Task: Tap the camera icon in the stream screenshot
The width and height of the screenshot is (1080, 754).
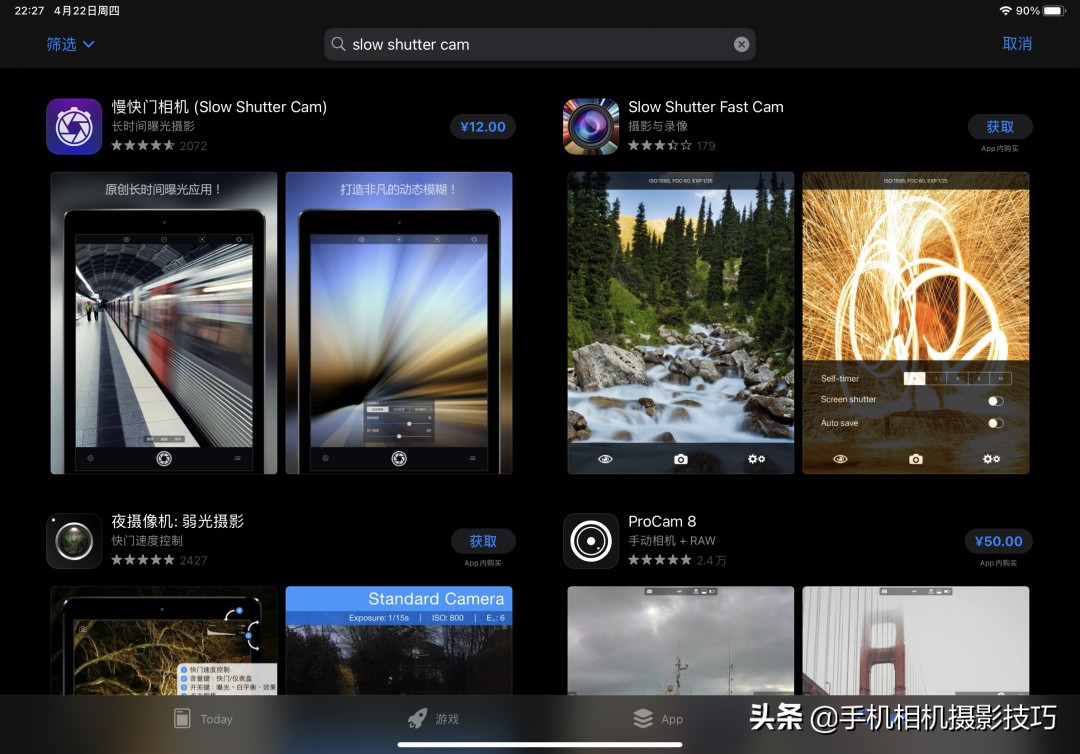Action: 681,459
